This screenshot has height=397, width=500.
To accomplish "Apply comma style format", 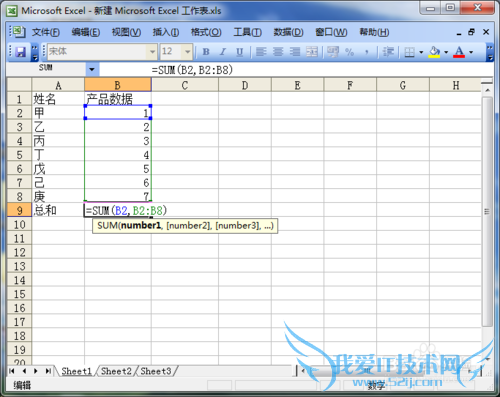I will tap(367, 52).
